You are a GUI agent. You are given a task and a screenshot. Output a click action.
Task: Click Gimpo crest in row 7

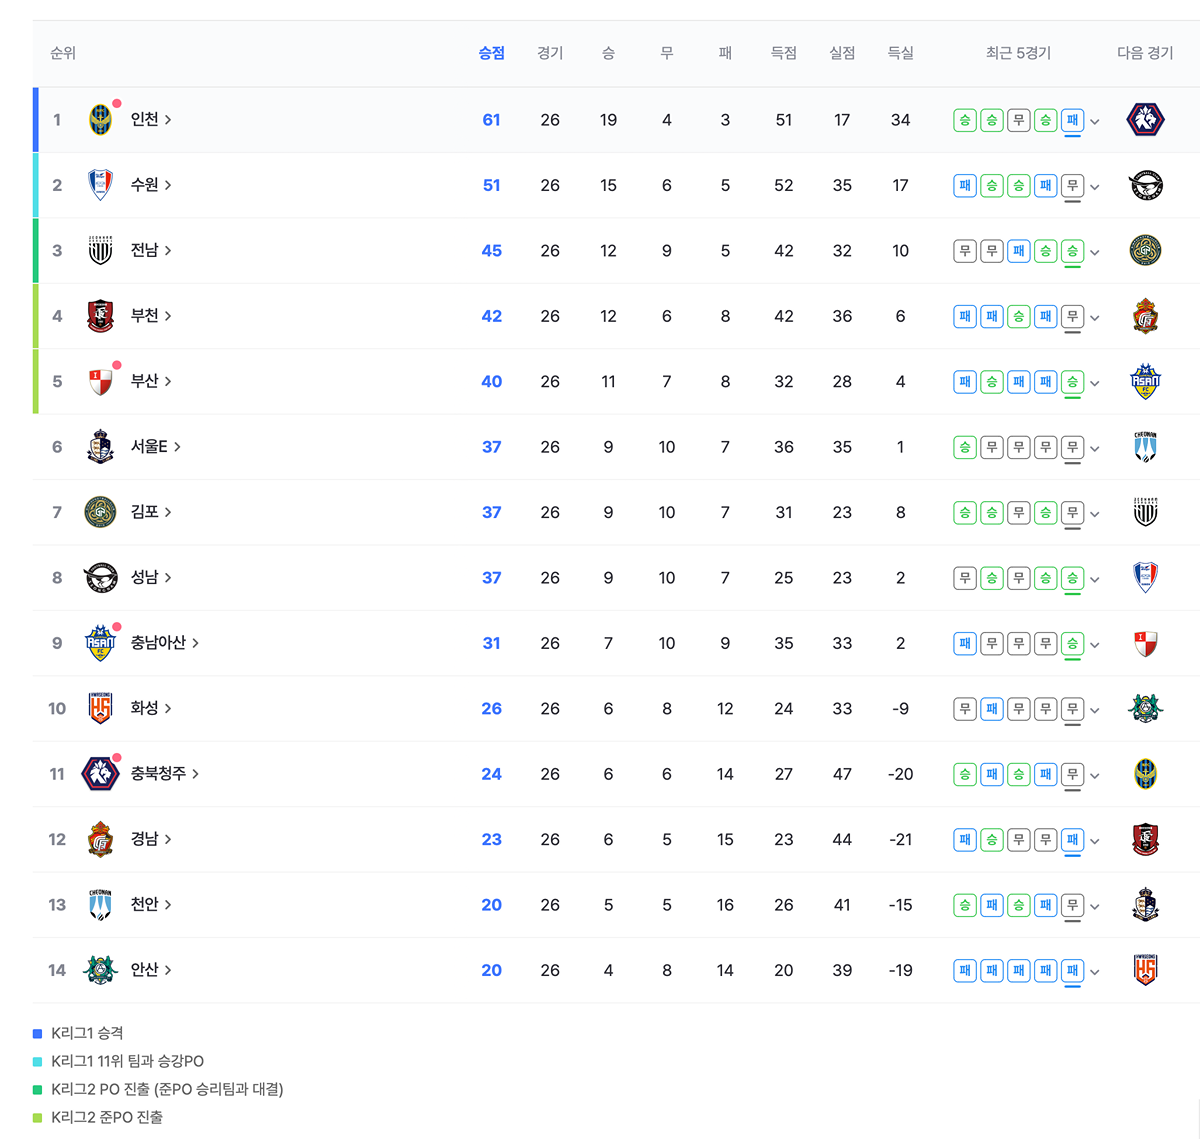[100, 512]
